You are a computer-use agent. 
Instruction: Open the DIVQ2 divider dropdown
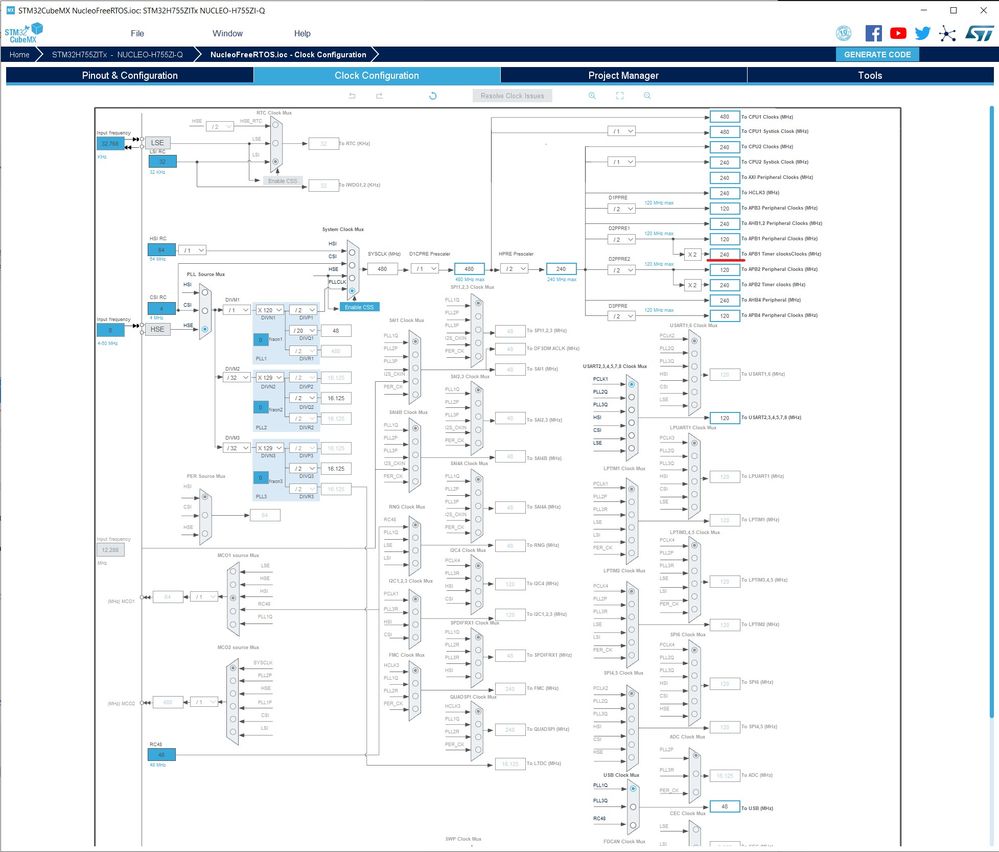click(303, 398)
